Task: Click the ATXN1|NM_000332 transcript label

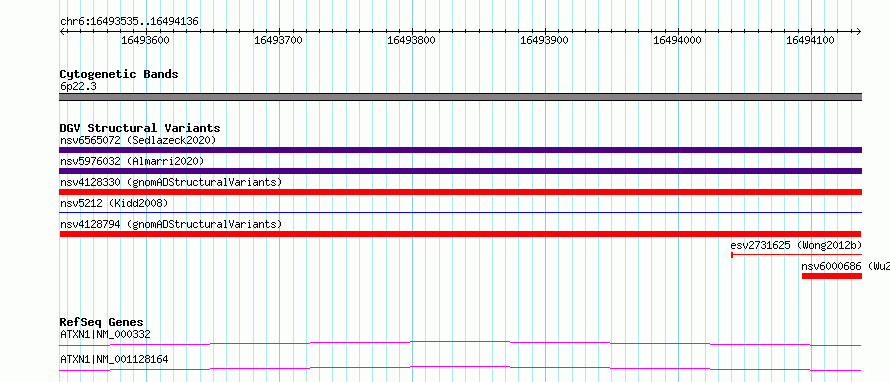Action: (105, 334)
